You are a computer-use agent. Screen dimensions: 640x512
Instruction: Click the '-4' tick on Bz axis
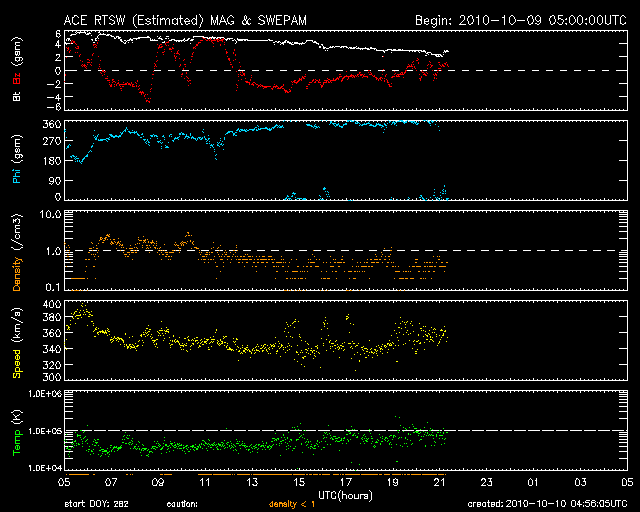53,97
